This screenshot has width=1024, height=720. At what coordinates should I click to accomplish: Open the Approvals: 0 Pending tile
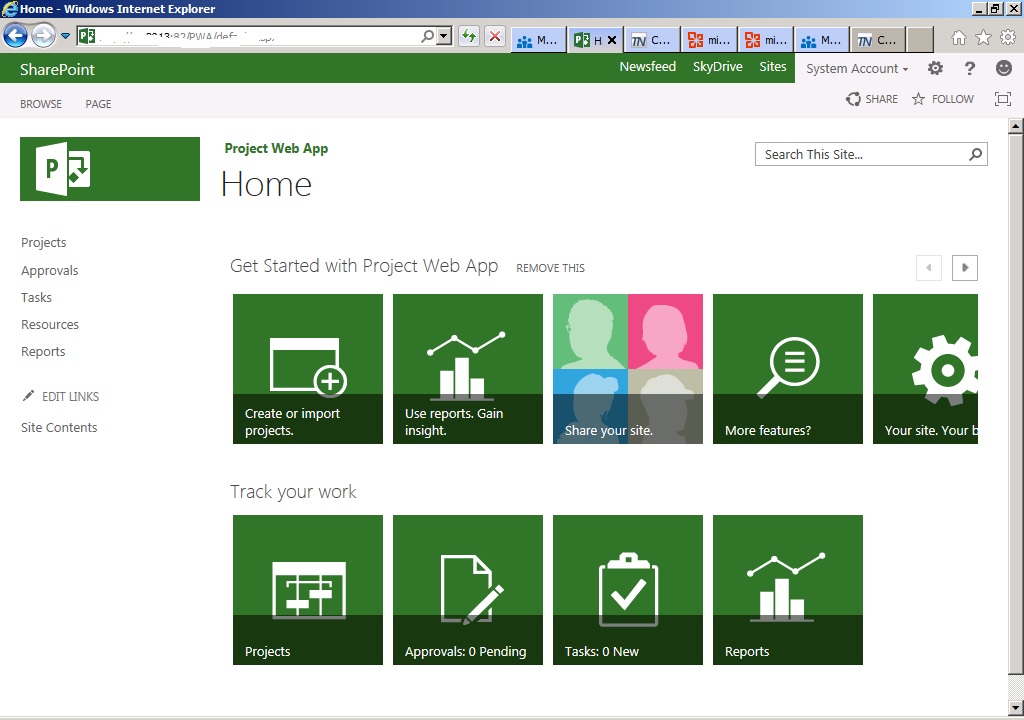(468, 590)
